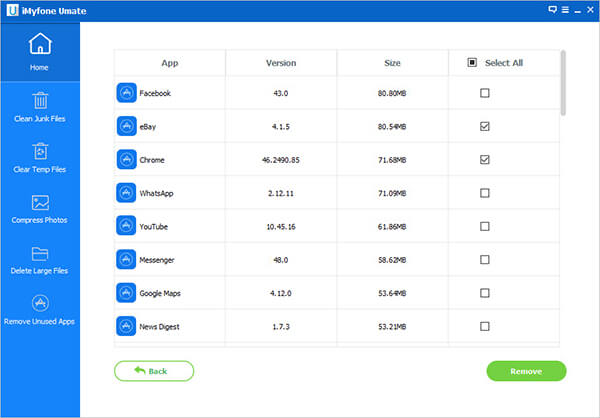The height and width of the screenshot is (418, 600).
Task: Select the Facebook app name
Action: tap(155, 93)
